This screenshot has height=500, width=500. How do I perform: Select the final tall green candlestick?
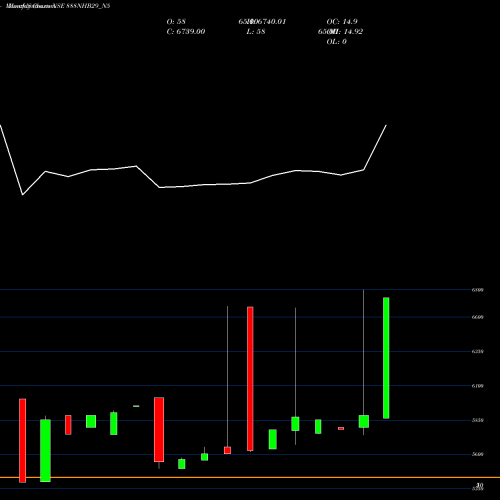pyautogui.click(x=386, y=358)
